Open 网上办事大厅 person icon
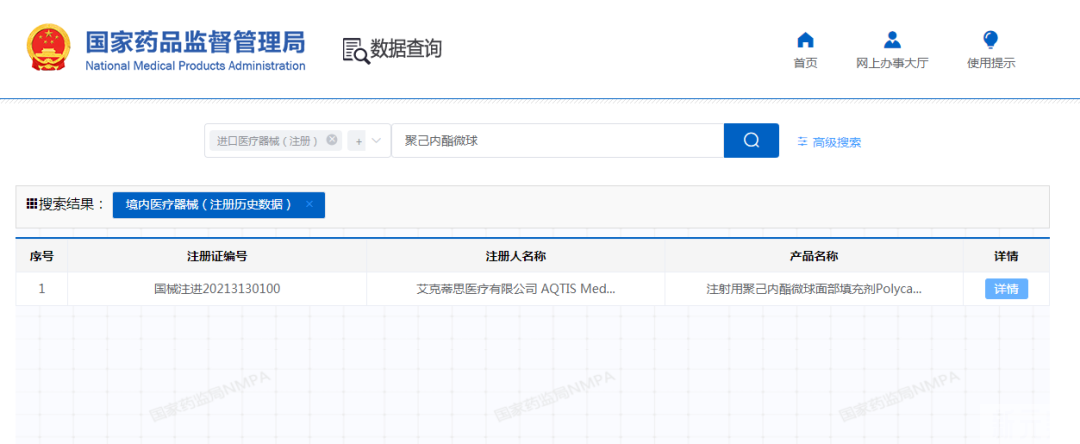The image size is (1080, 444). [892, 40]
